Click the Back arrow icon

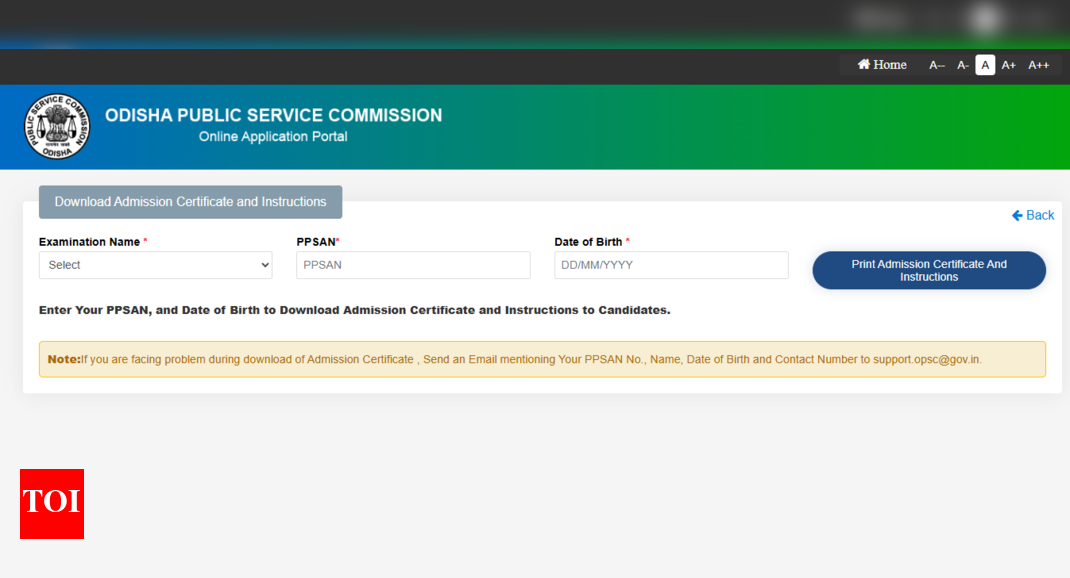point(1017,215)
